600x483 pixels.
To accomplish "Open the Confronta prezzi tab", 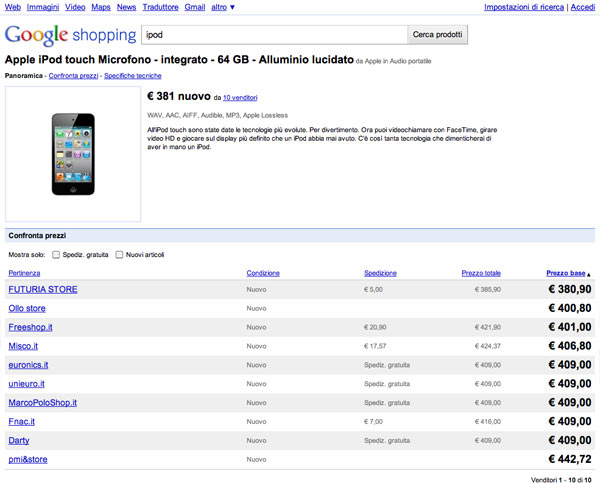I will pos(72,76).
